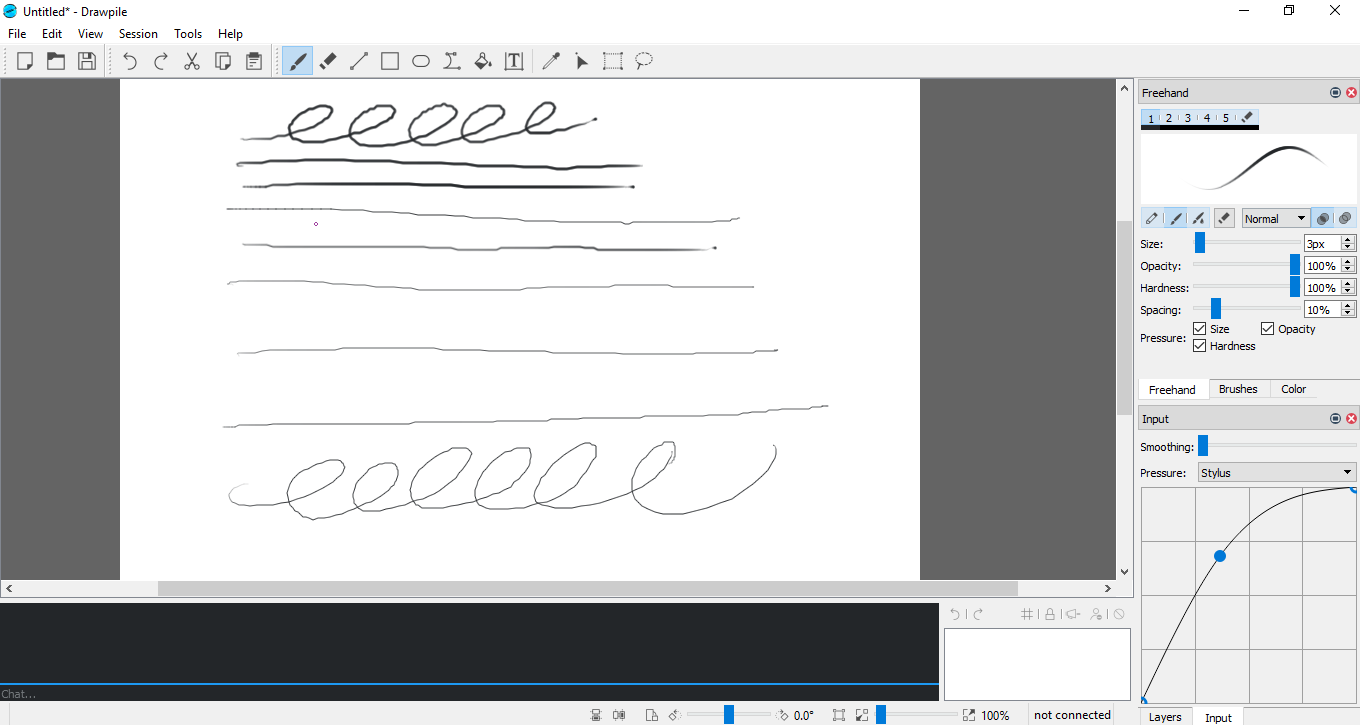This screenshot has width=1360, height=725.
Task: Switch to the Layers tab at bottom right
Action: click(1166, 716)
